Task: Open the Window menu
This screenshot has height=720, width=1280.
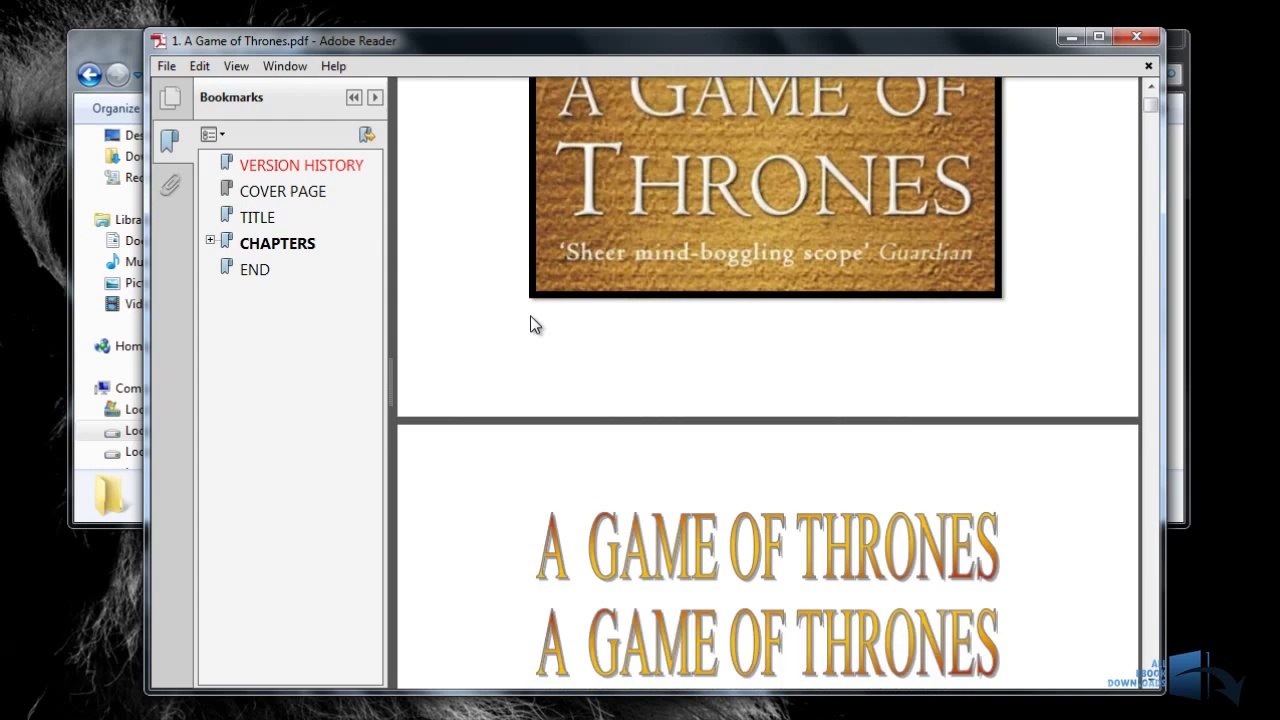Action: point(285,66)
